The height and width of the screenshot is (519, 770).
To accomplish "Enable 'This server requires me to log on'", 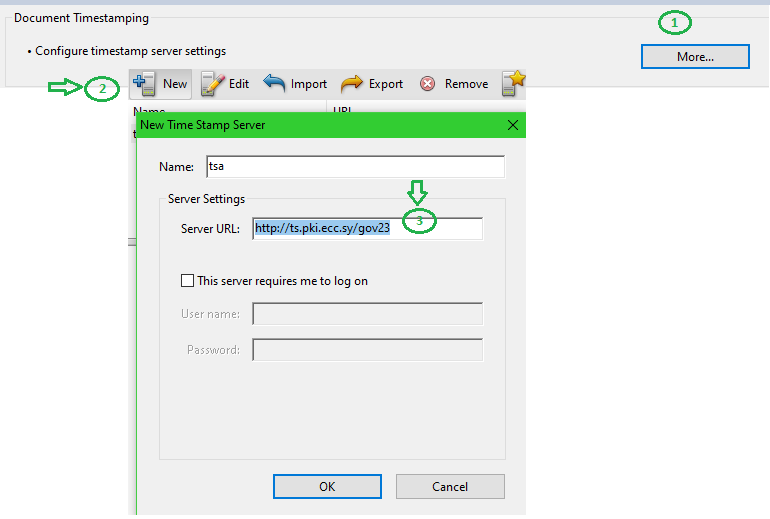I will (187, 281).
